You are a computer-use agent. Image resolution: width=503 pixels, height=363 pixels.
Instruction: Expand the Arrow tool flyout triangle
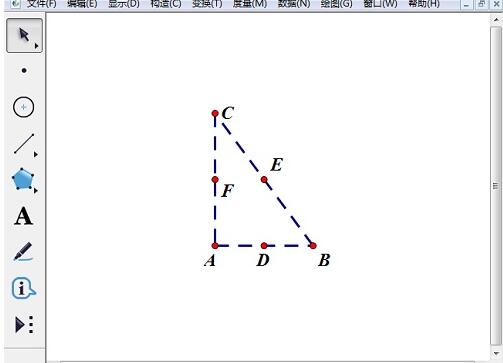37,46
